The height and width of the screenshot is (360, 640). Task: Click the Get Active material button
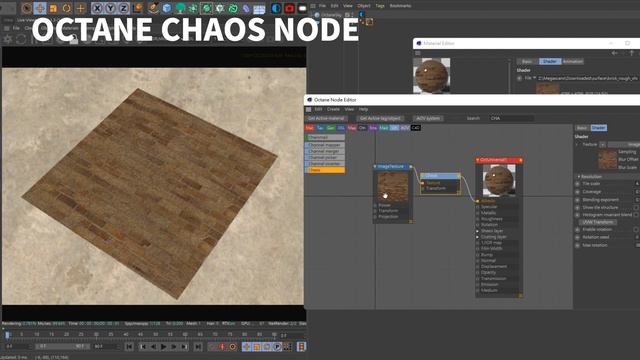(x=326, y=118)
